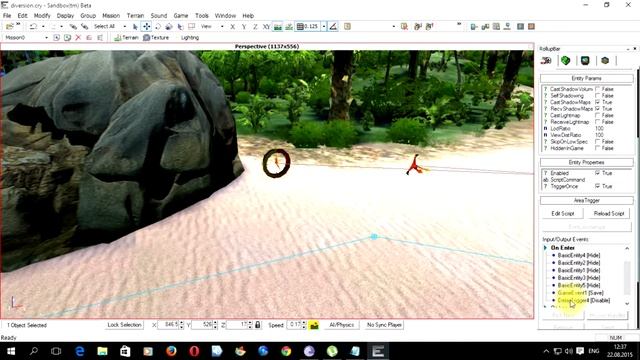Collapse the AreaTrigger rollup

[587, 200]
